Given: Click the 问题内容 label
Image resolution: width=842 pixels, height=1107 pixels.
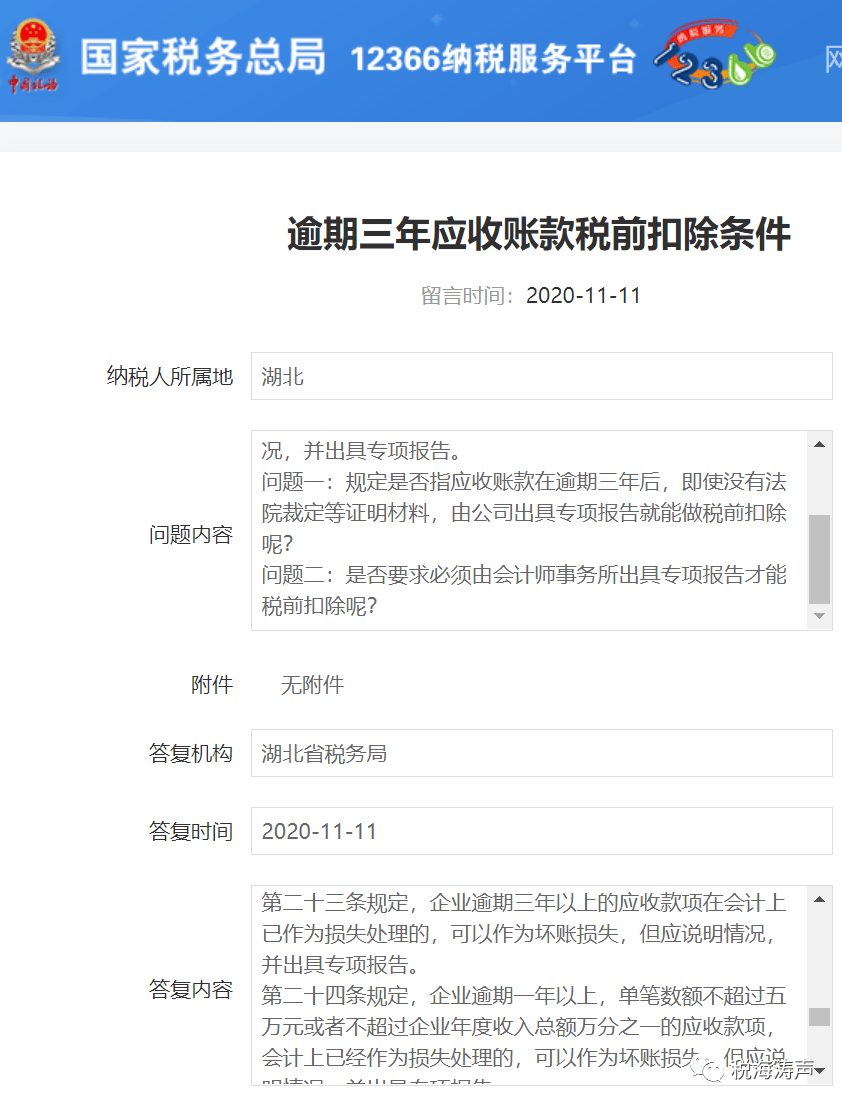Looking at the screenshot, I should pyautogui.click(x=191, y=534).
